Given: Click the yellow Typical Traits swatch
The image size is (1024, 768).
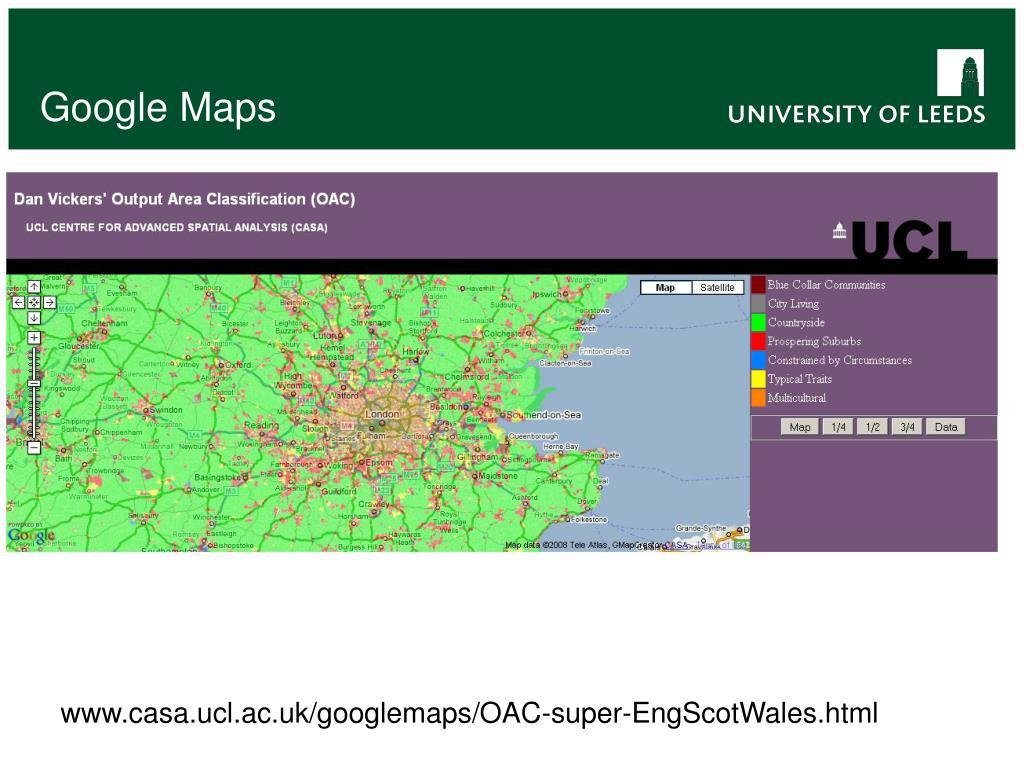Looking at the screenshot, I should coord(758,379).
